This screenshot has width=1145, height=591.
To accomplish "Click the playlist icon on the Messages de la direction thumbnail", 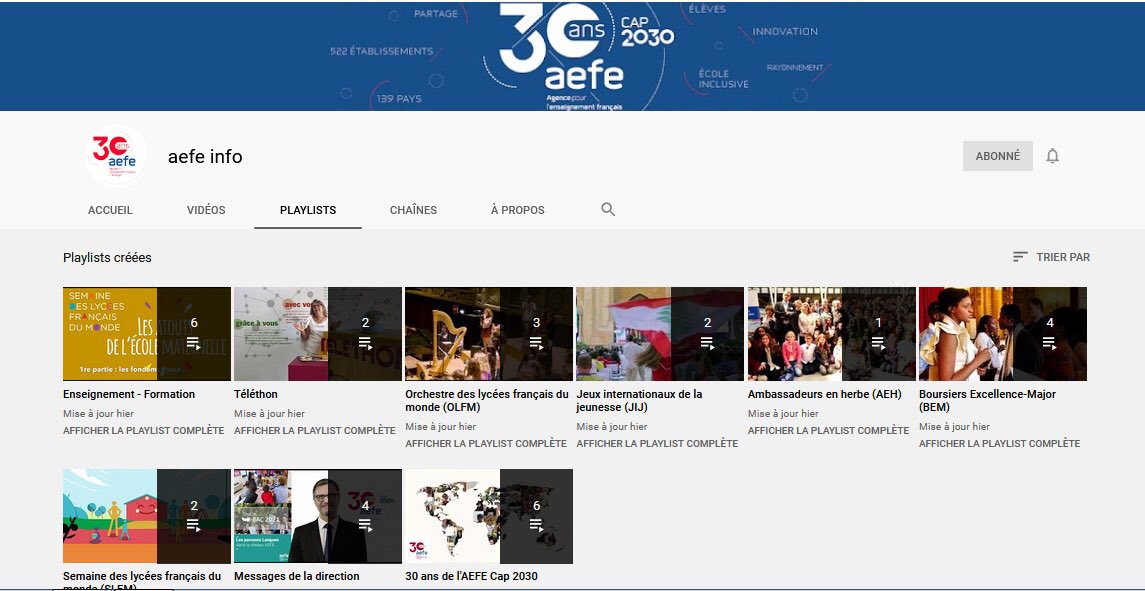I will click(x=365, y=525).
